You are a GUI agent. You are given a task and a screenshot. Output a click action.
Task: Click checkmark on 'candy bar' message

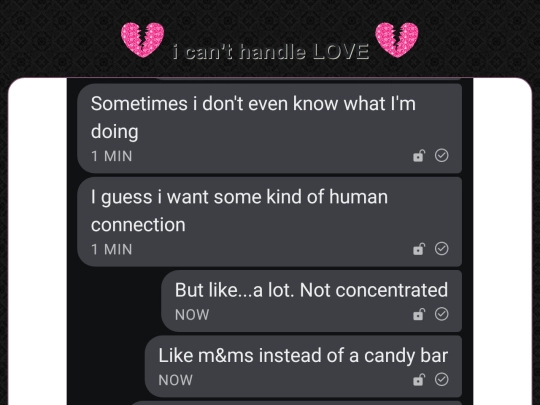point(442,379)
